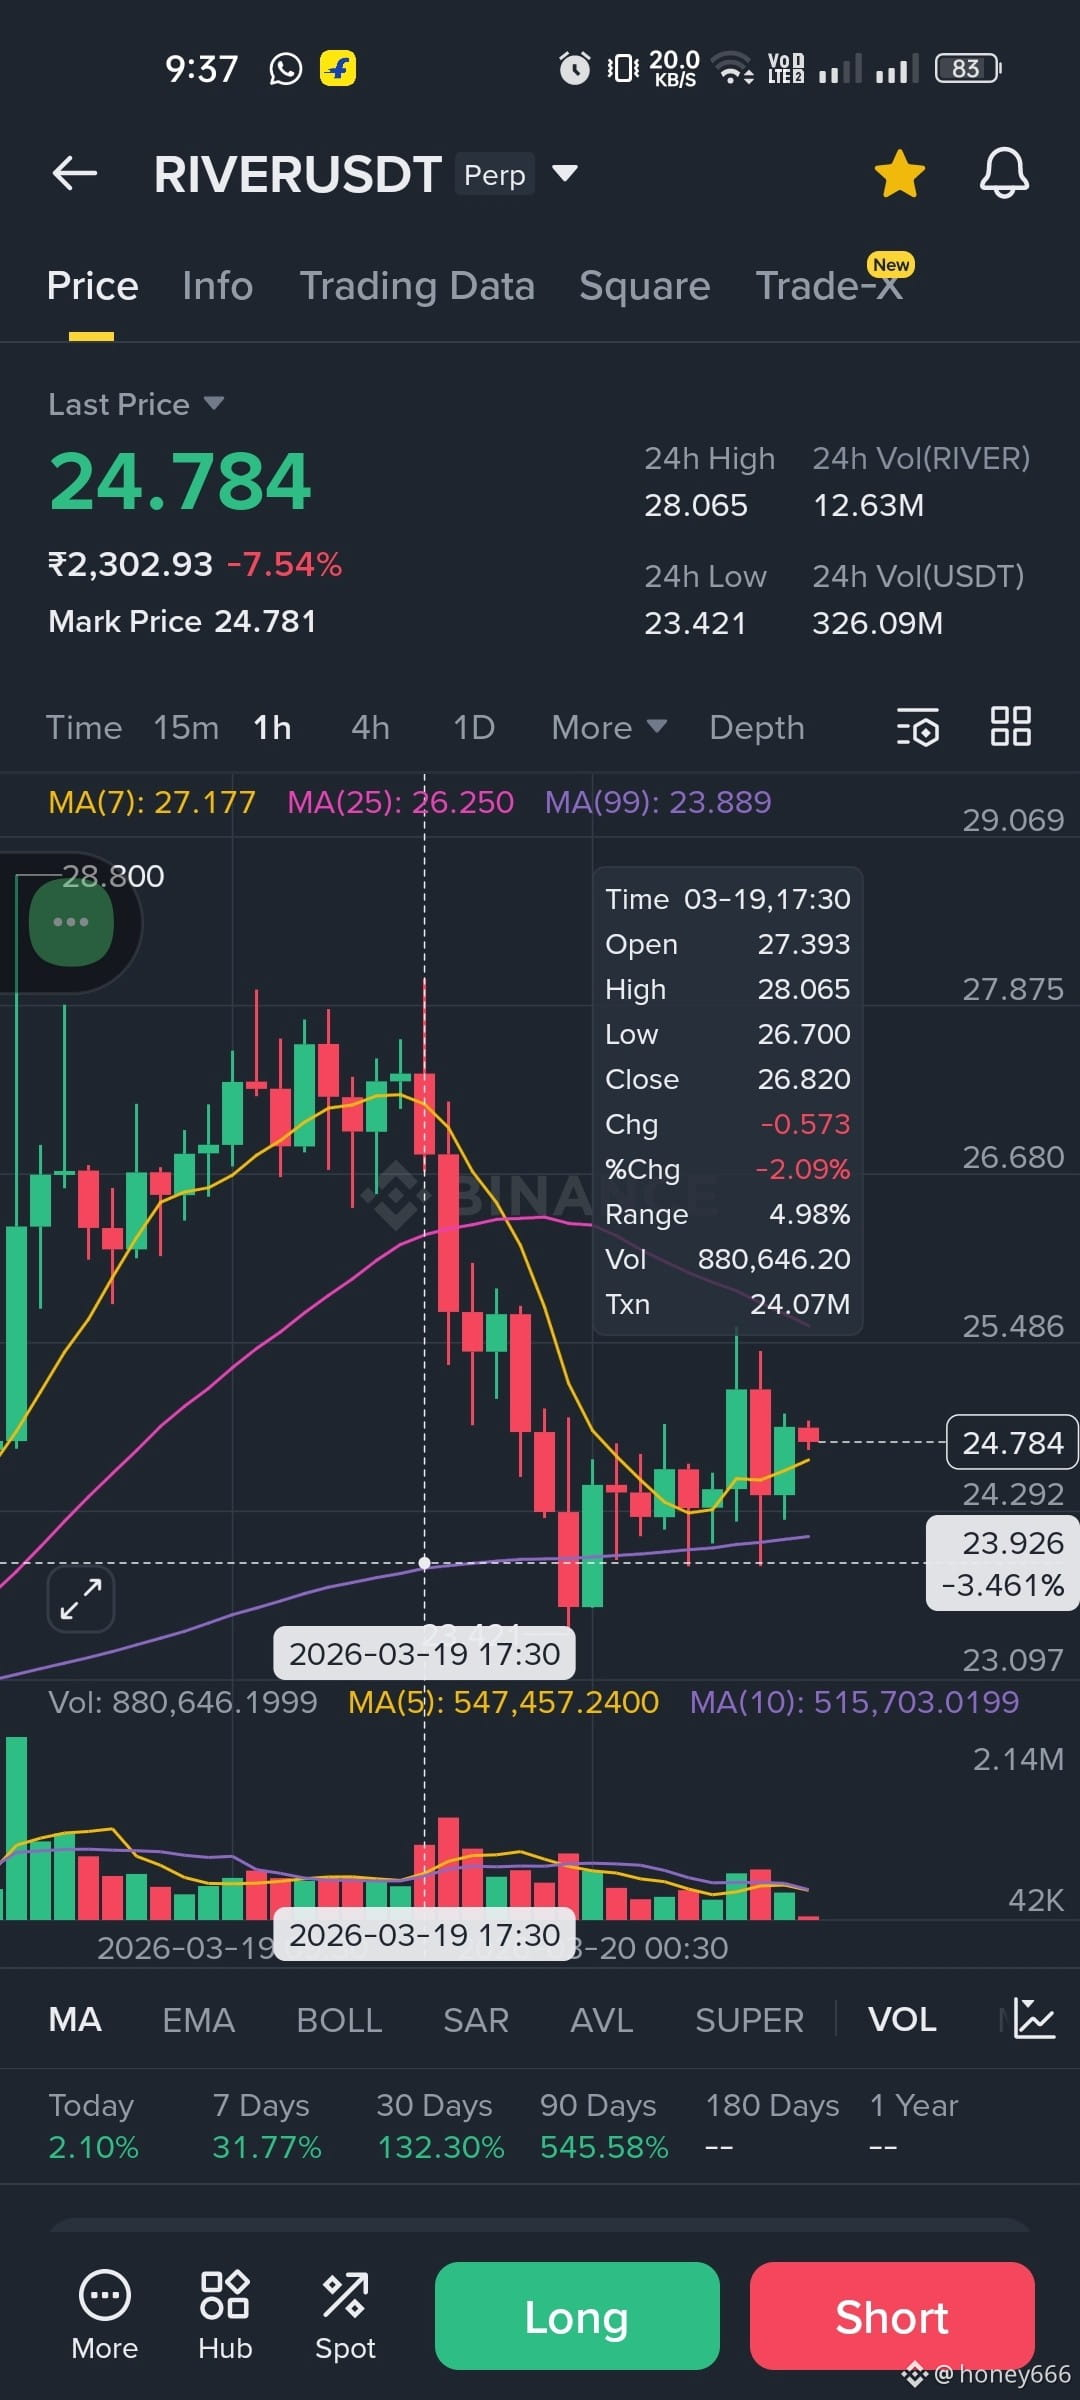Viewport: 1080px width, 2400px height.
Task: Open the Trading Data tab
Action: (417, 286)
